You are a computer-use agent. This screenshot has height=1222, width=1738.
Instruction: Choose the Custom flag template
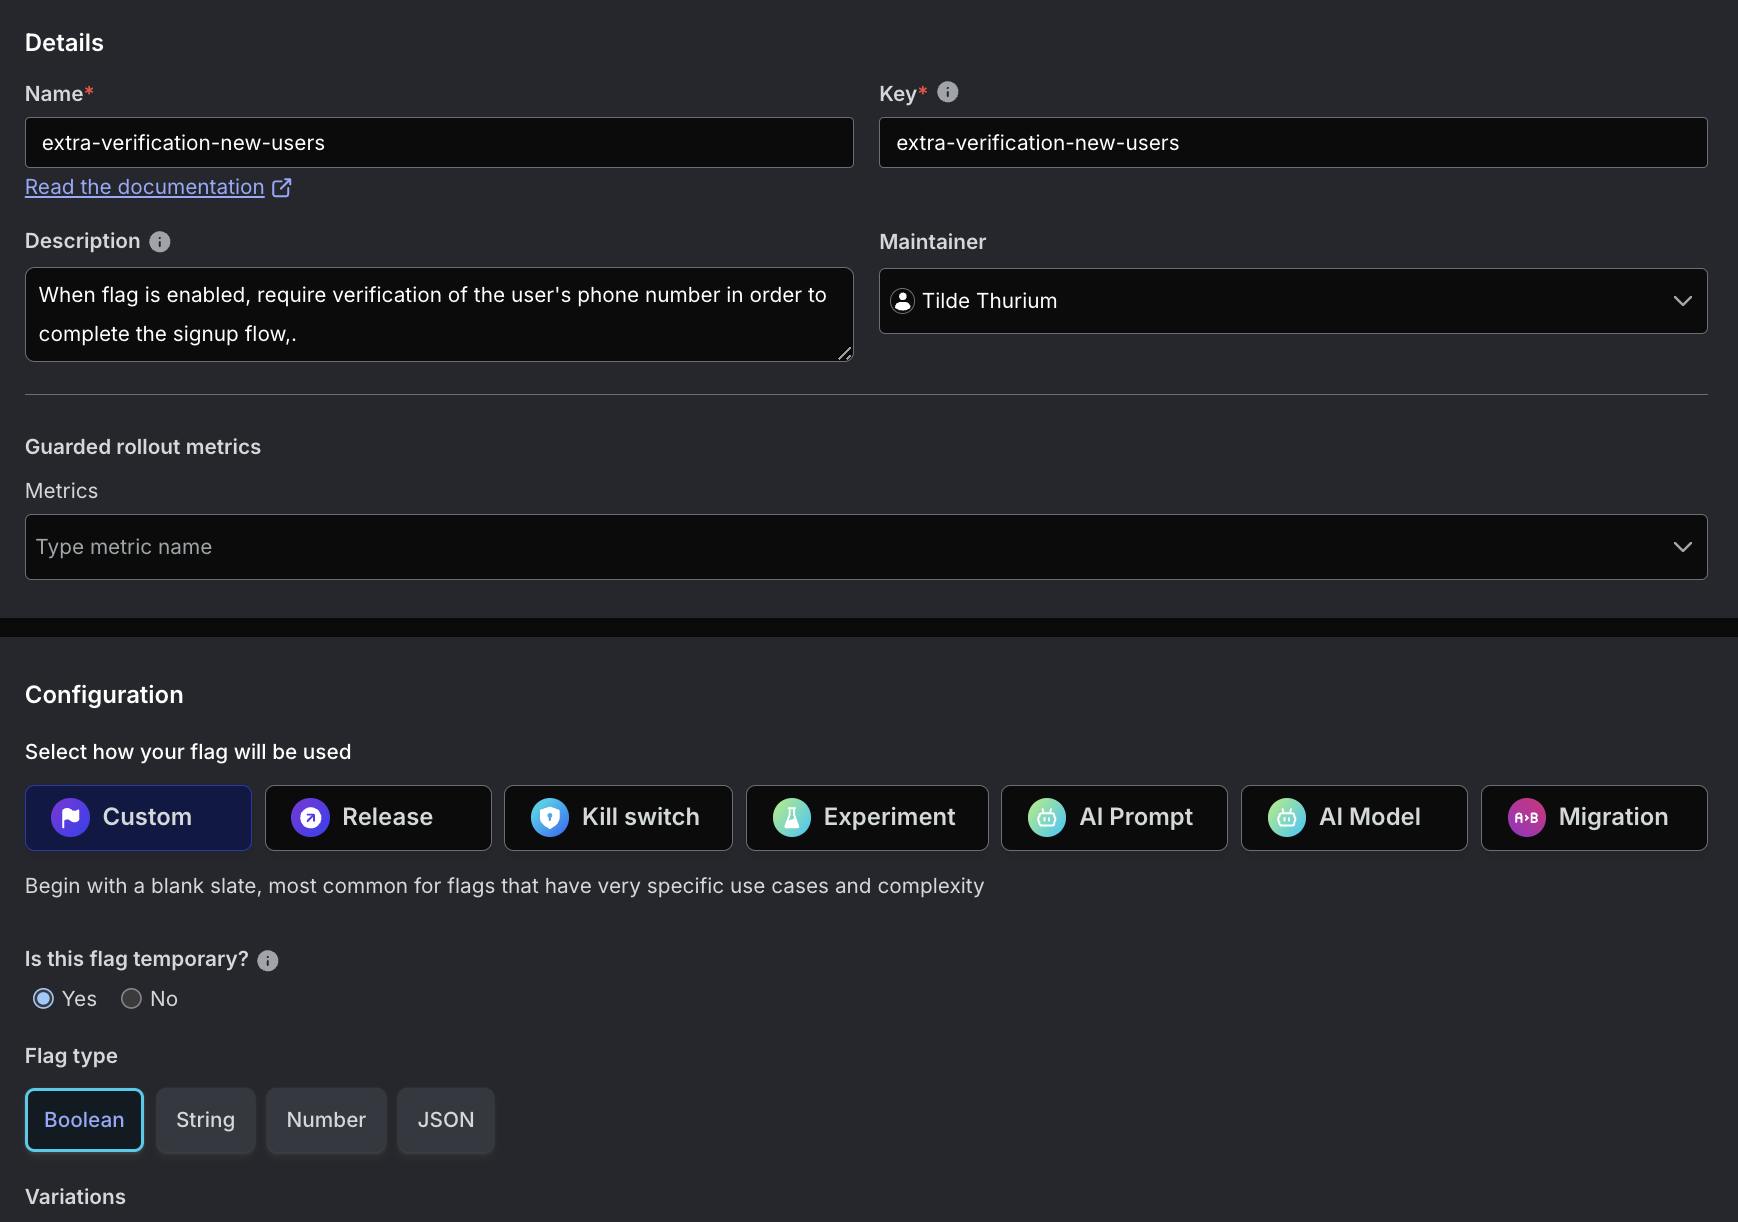tap(138, 818)
